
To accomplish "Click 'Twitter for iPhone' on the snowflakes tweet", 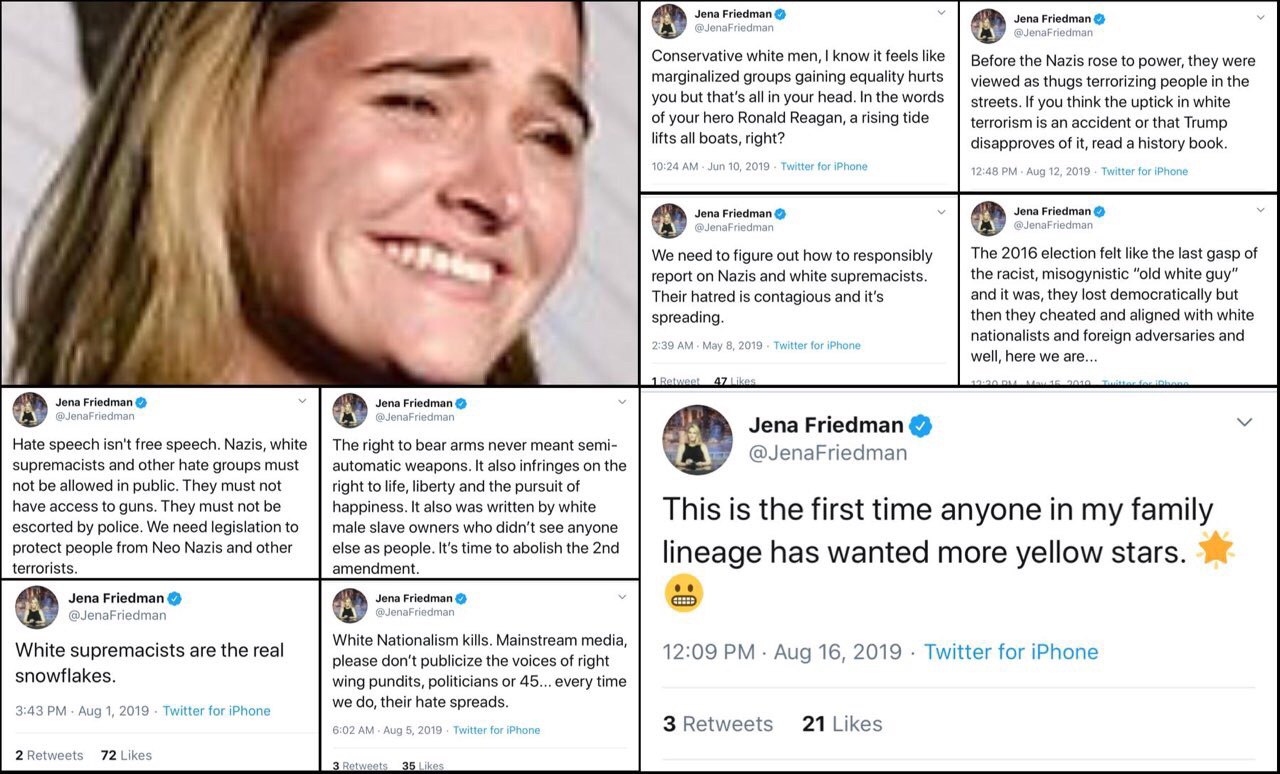I will coord(216,711).
